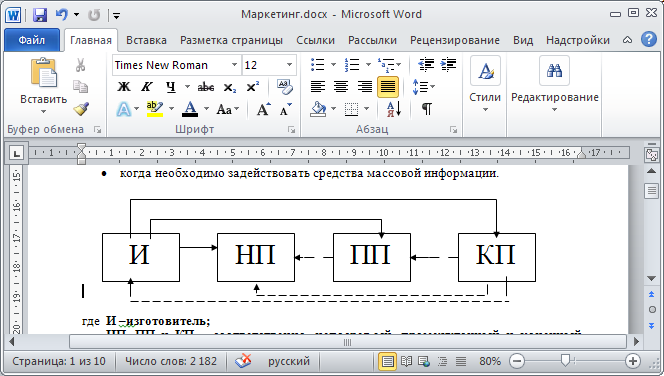Viewport: 664px width, 376px height.
Task: Toggle italic К formatting
Action: point(147,87)
